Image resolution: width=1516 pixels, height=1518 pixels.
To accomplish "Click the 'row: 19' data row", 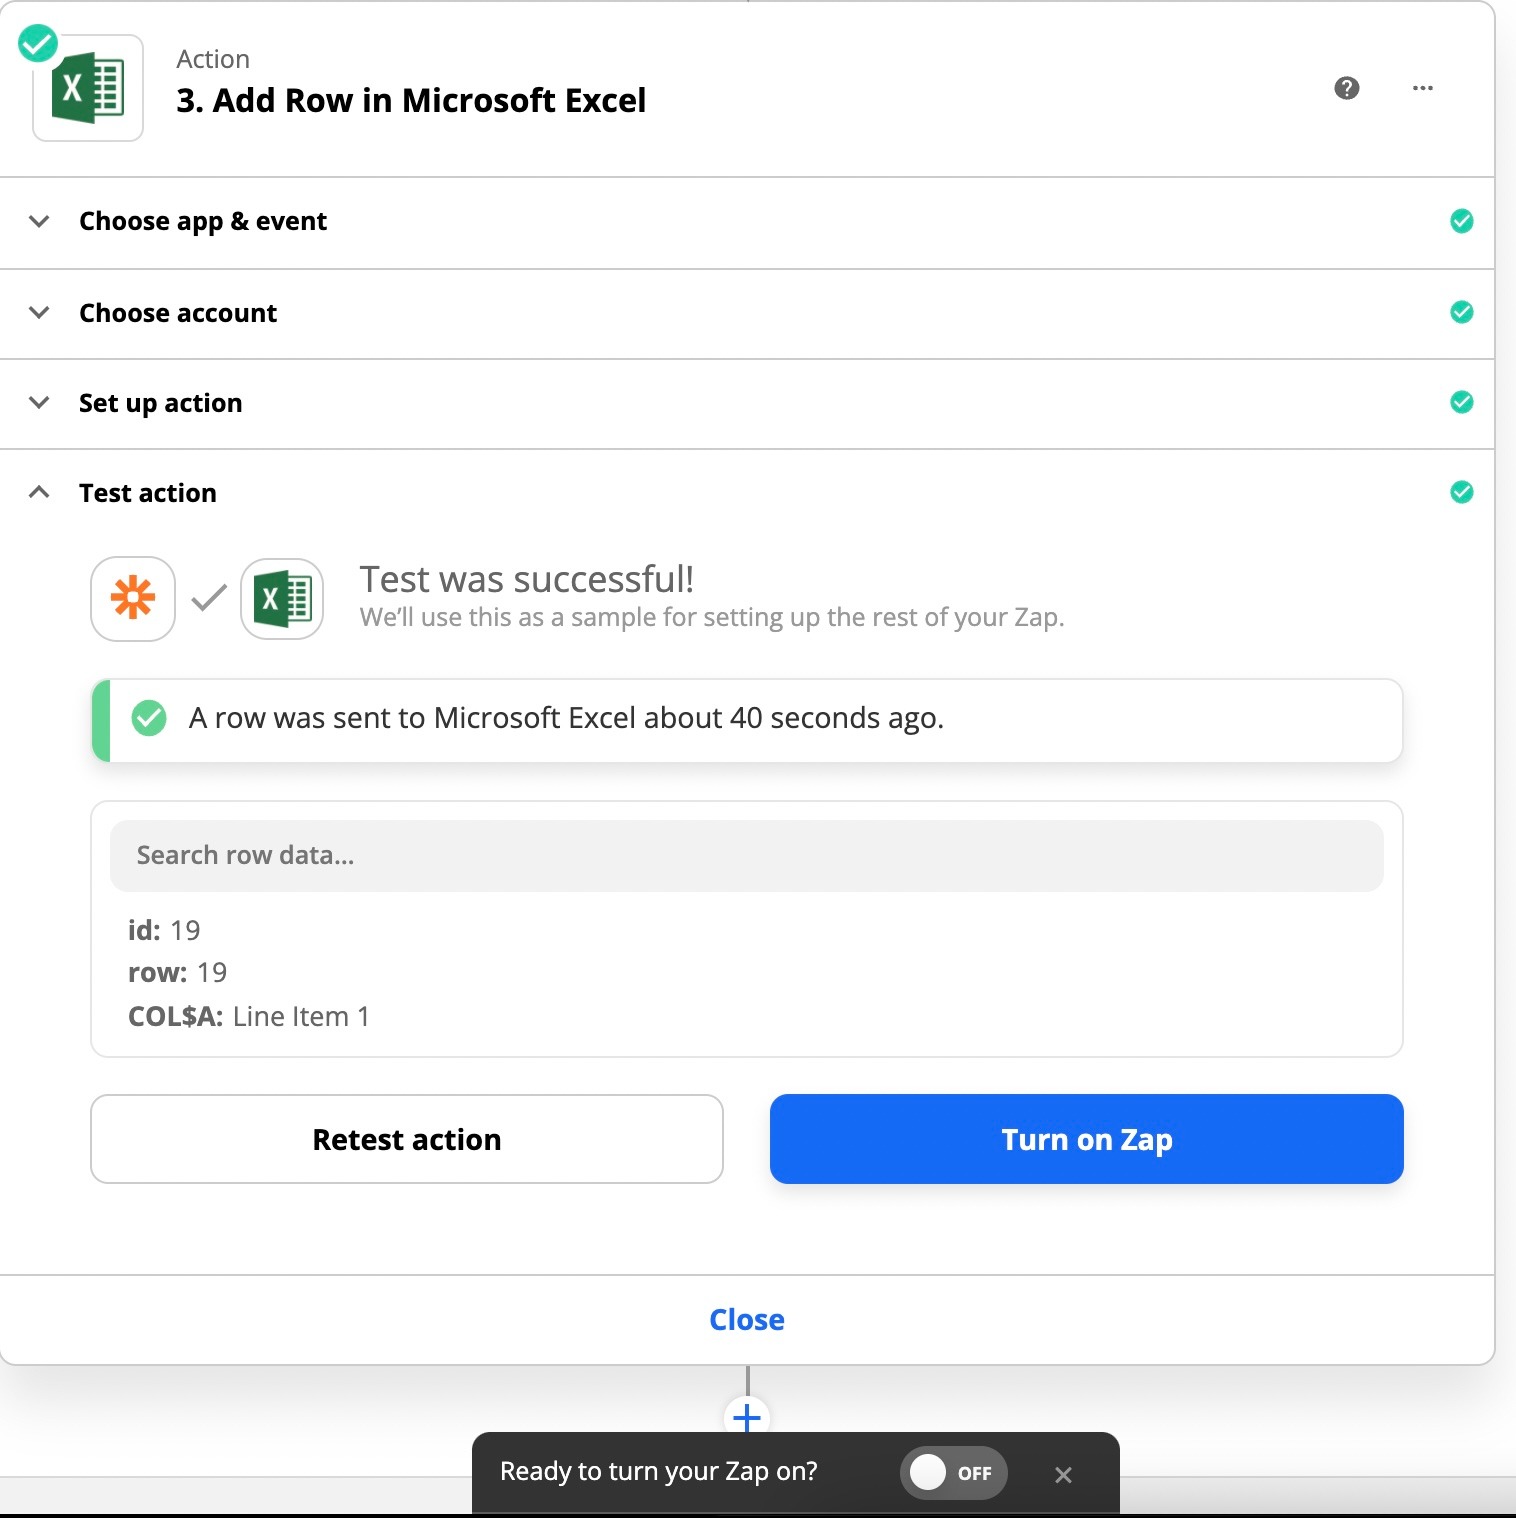I will click(177, 972).
